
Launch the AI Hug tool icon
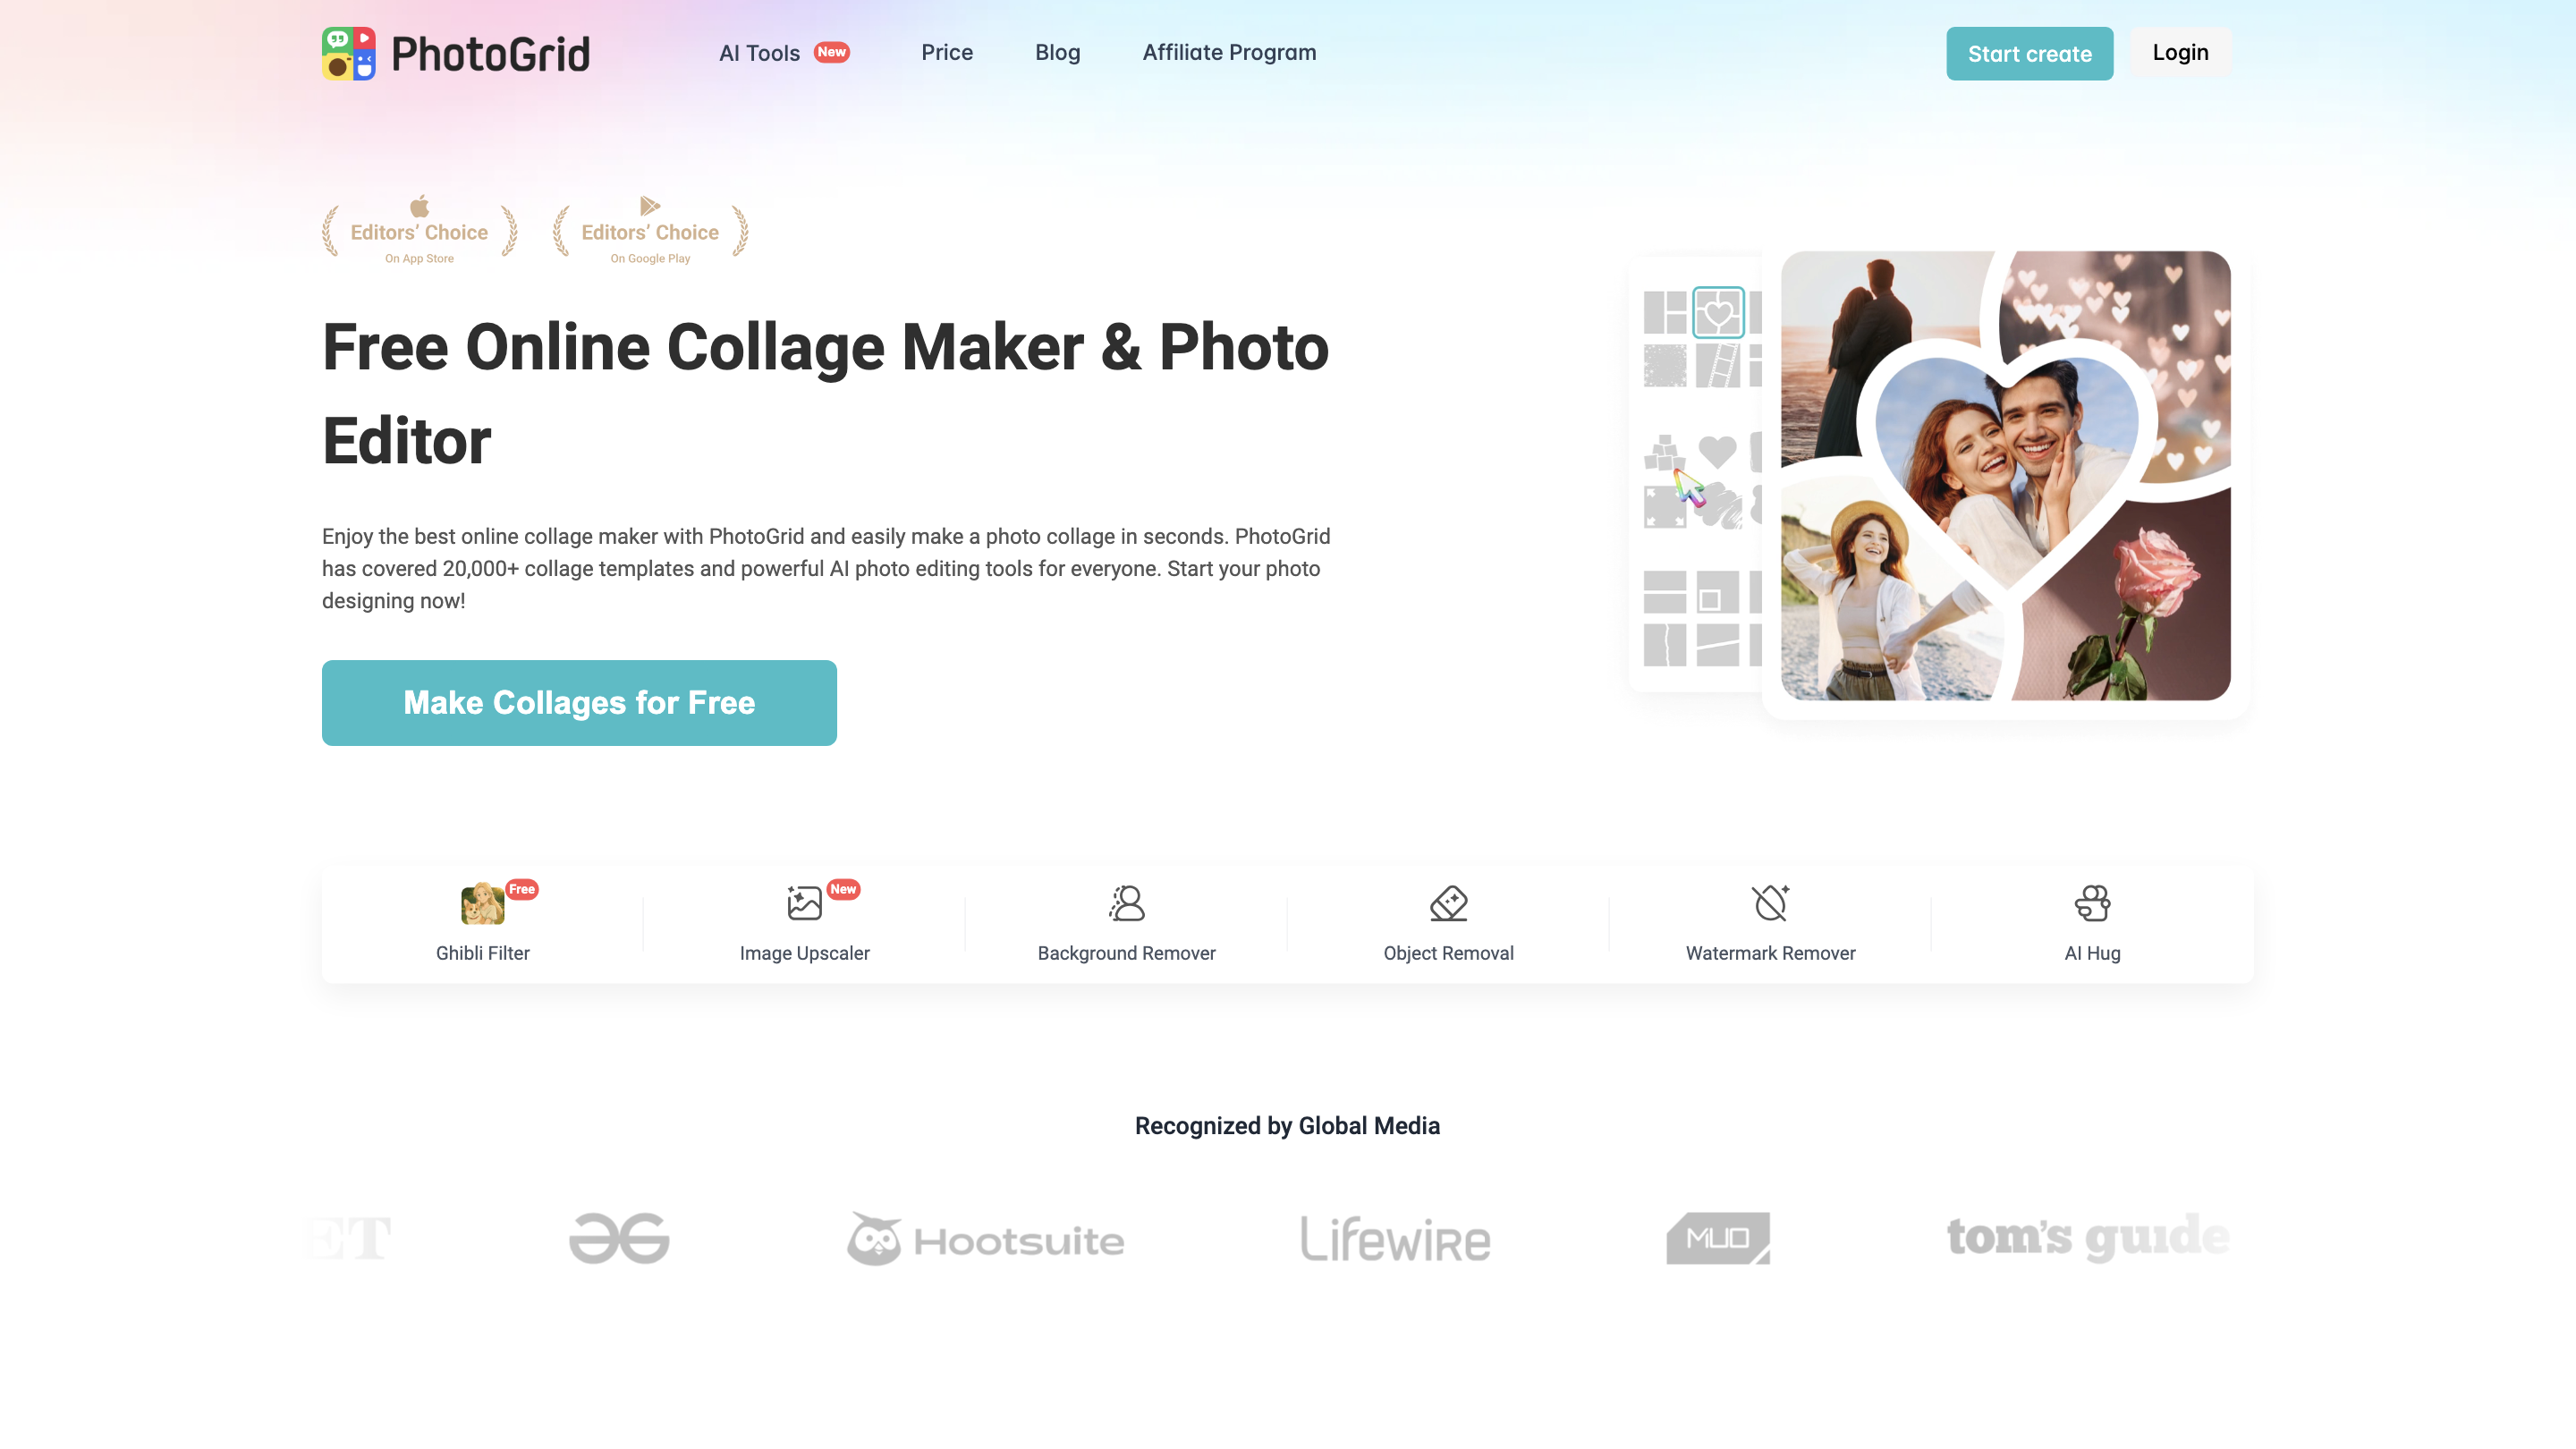[x=2092, y=903]
